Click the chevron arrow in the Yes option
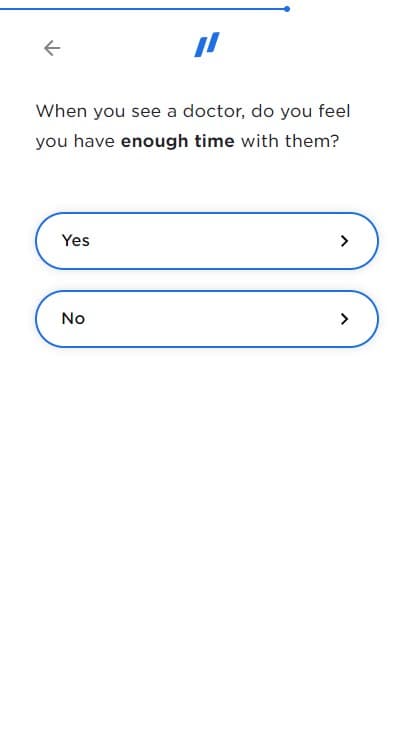This screenshot has height=736, width=414. 345,241
